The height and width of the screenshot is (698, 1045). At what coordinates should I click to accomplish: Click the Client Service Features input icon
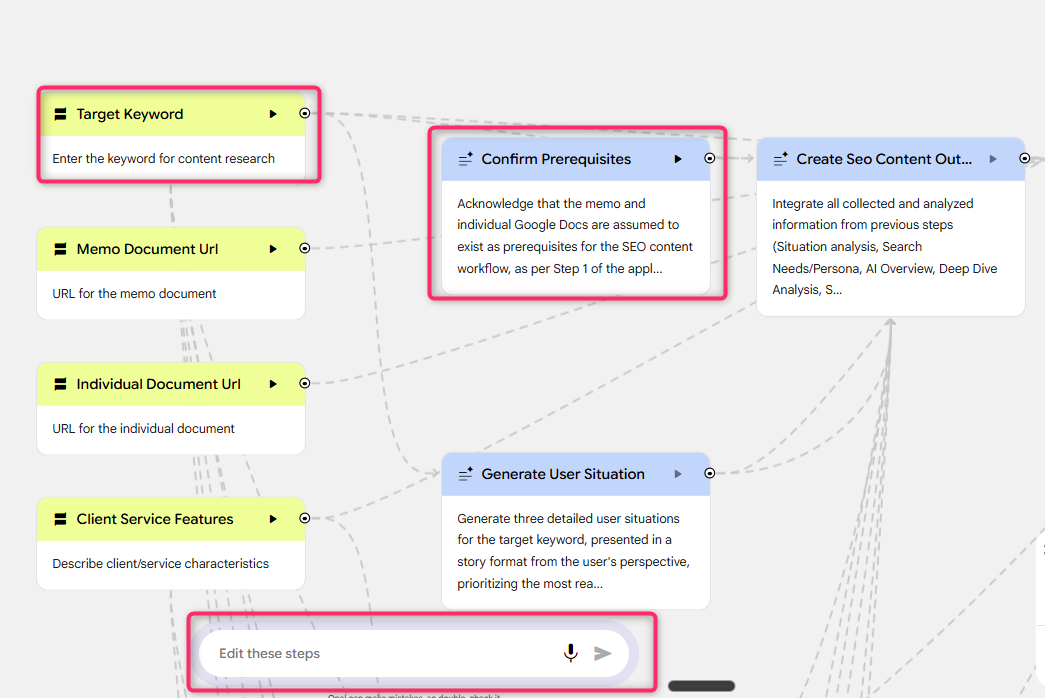point(60,519)
